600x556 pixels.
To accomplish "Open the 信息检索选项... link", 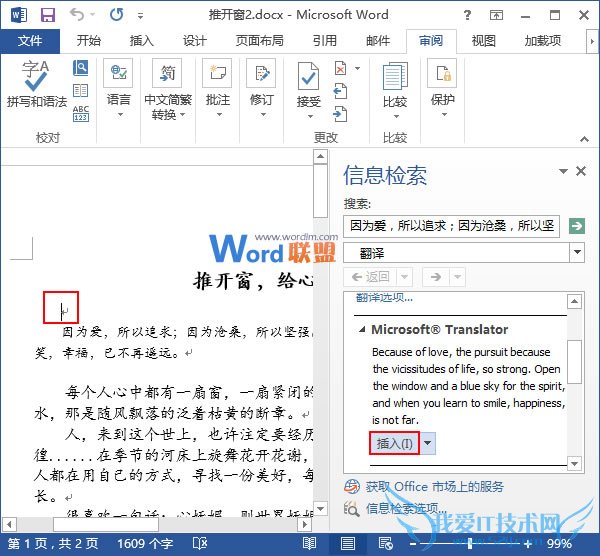I will pyautogui.click(x=406, y=508).
